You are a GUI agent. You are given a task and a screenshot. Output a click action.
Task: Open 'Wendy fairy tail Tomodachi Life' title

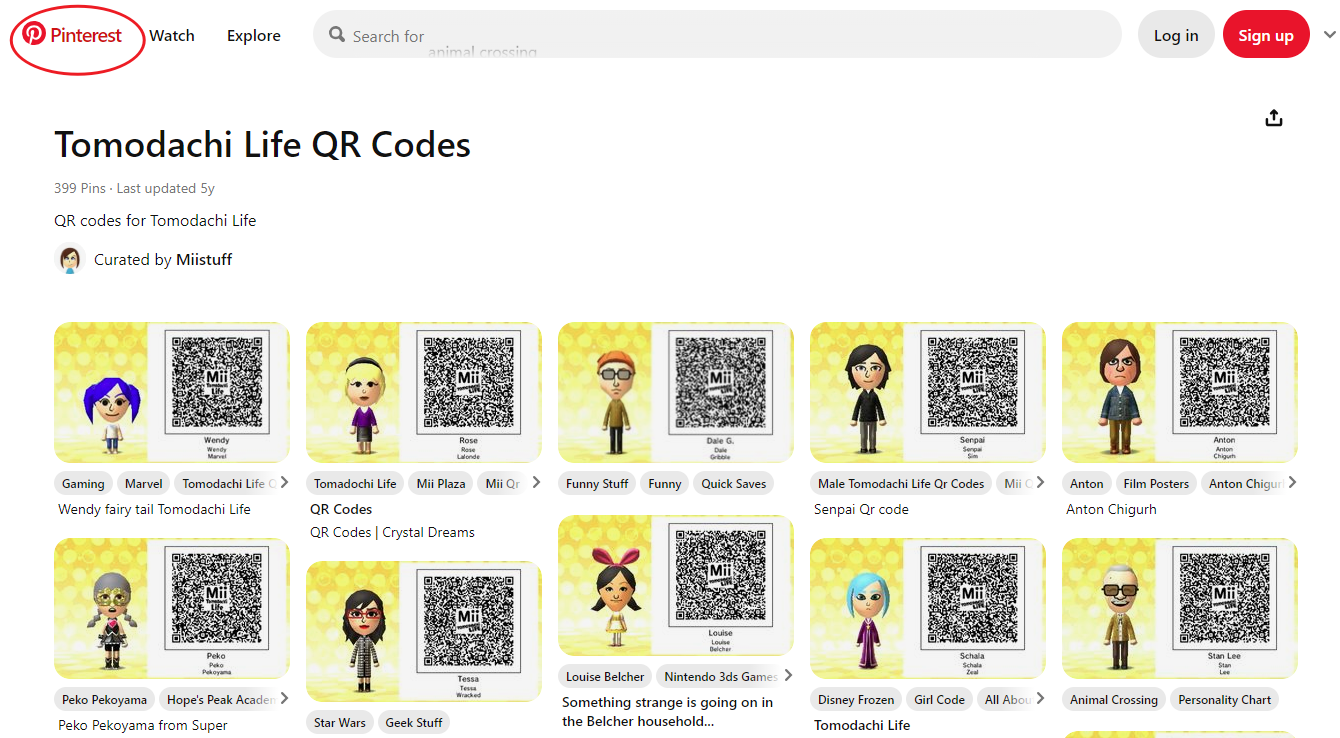coord(154,509)
